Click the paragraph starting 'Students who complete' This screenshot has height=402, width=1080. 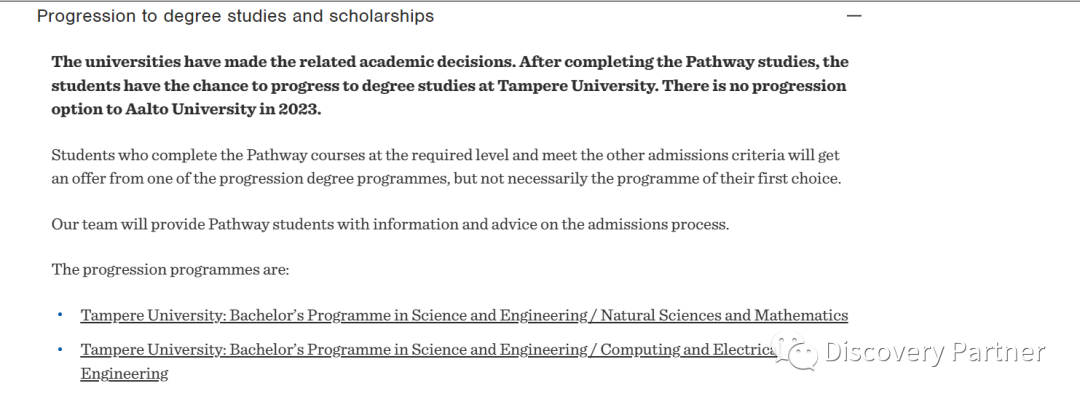446,167
